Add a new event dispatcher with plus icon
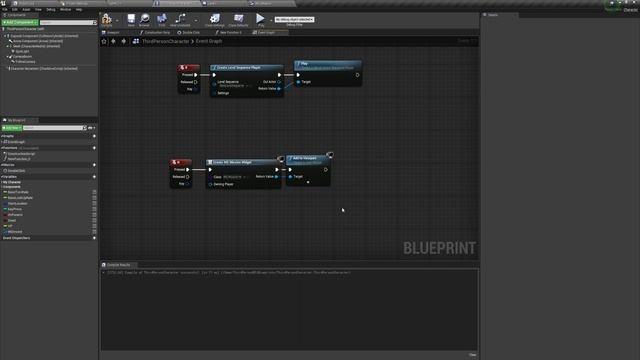640x360 pixels. 94,238
